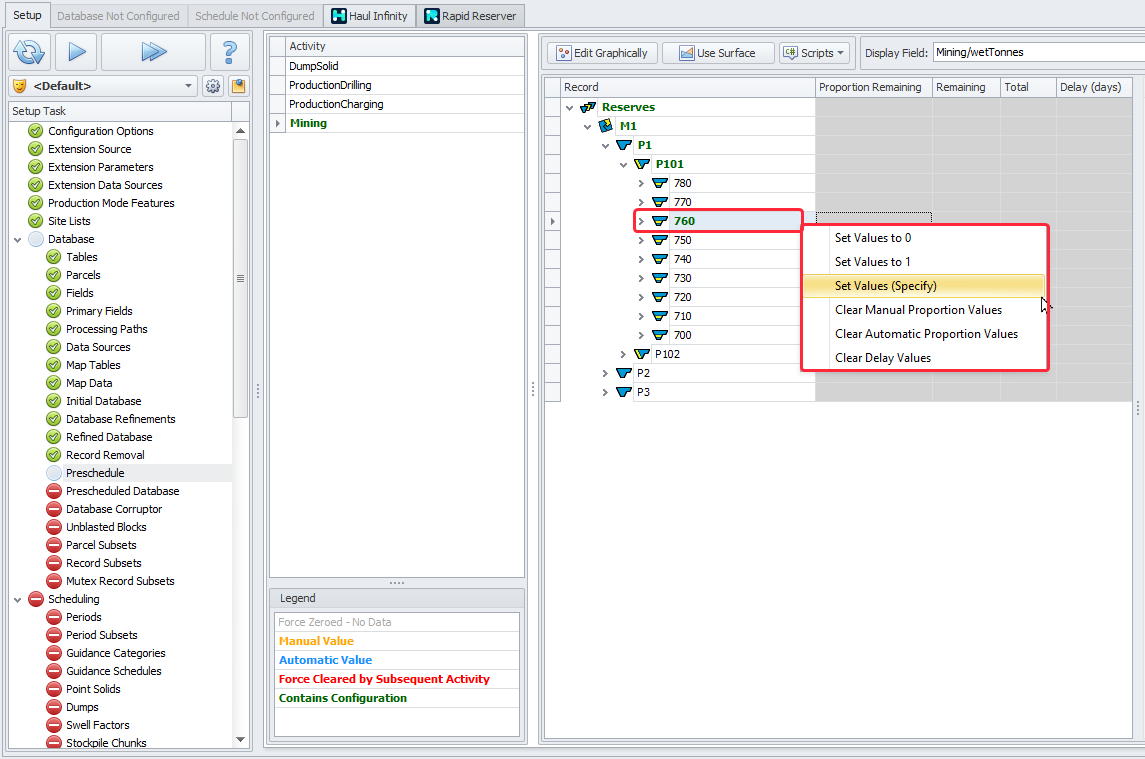Click the gear settings icon beside Default
The height and width of the screenshot is (759, 1145).
point(213,86)
